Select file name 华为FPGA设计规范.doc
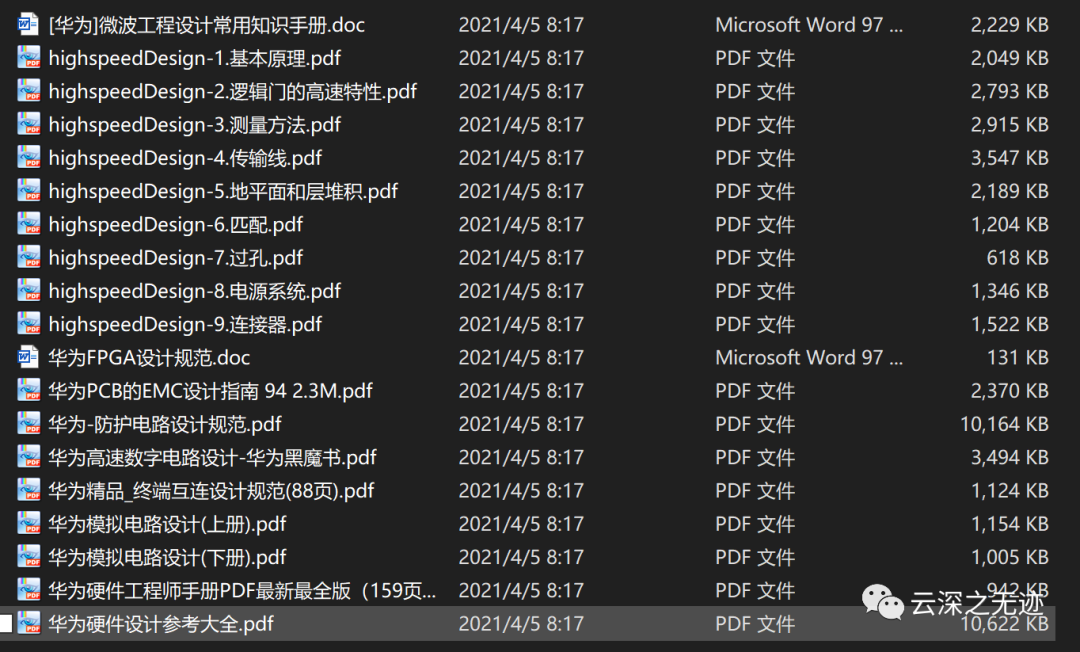This screenshot has height=652, width=1080. (149, 357)
